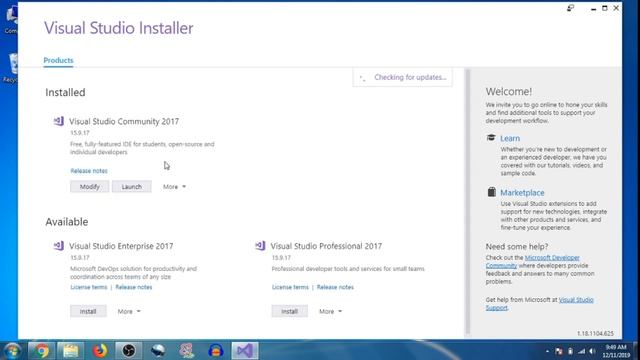The image size is (640, 360).
Task: Click the Visual Studio Community 2017 title
Action: point(124,121)
